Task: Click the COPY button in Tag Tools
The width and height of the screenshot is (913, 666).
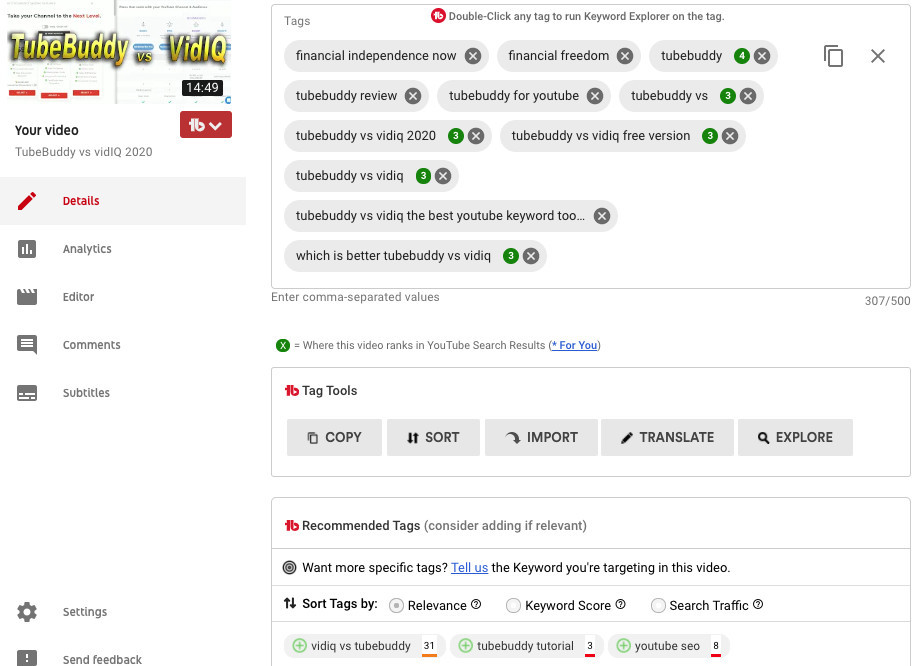Action: pyautogui.click(x=334, y=437)
